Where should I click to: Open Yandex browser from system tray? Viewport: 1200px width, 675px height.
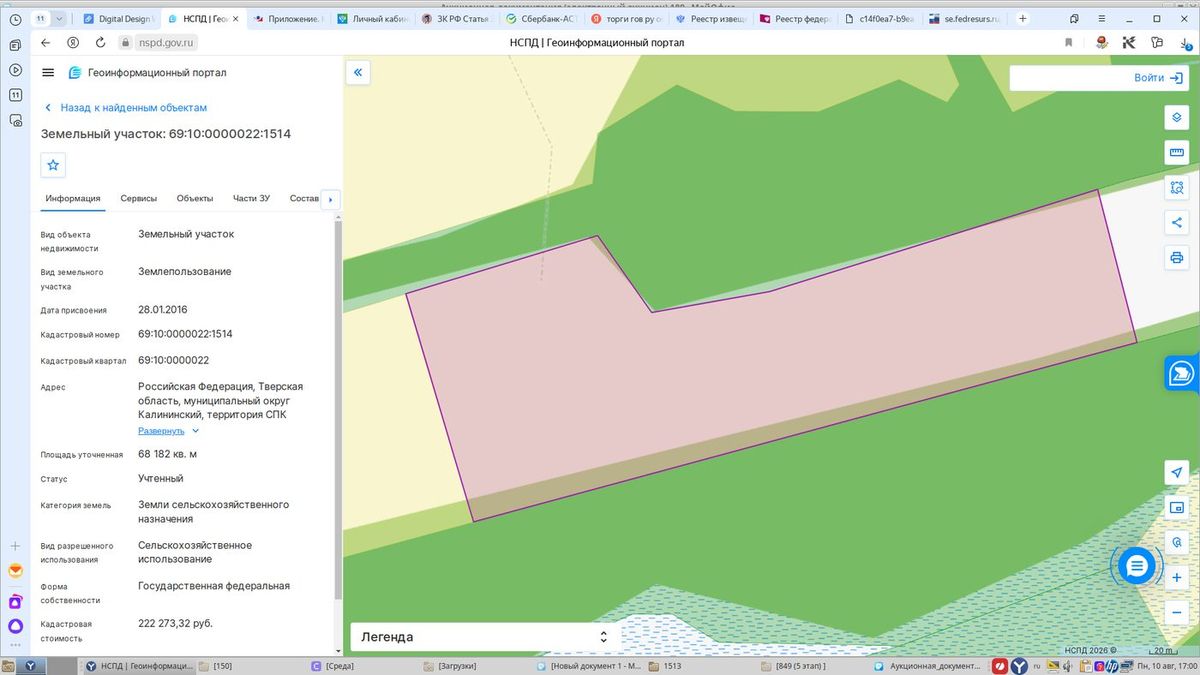click(x=1019, y=665)
